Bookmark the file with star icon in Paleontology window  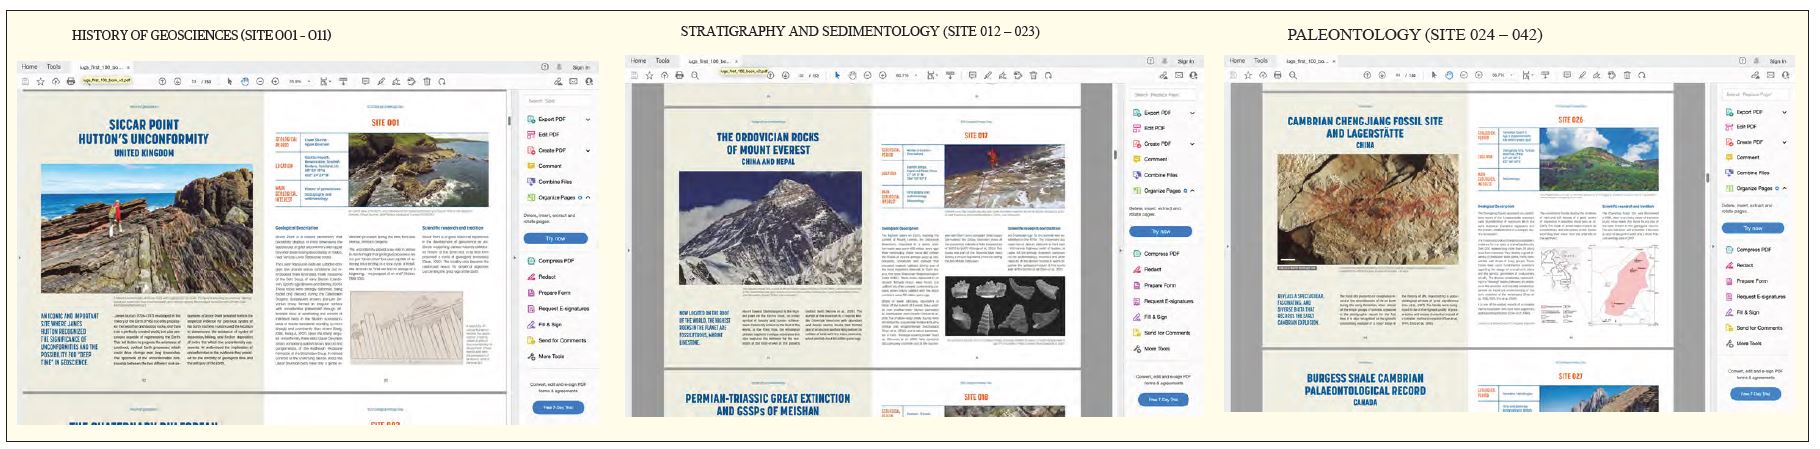[1250, 75]
